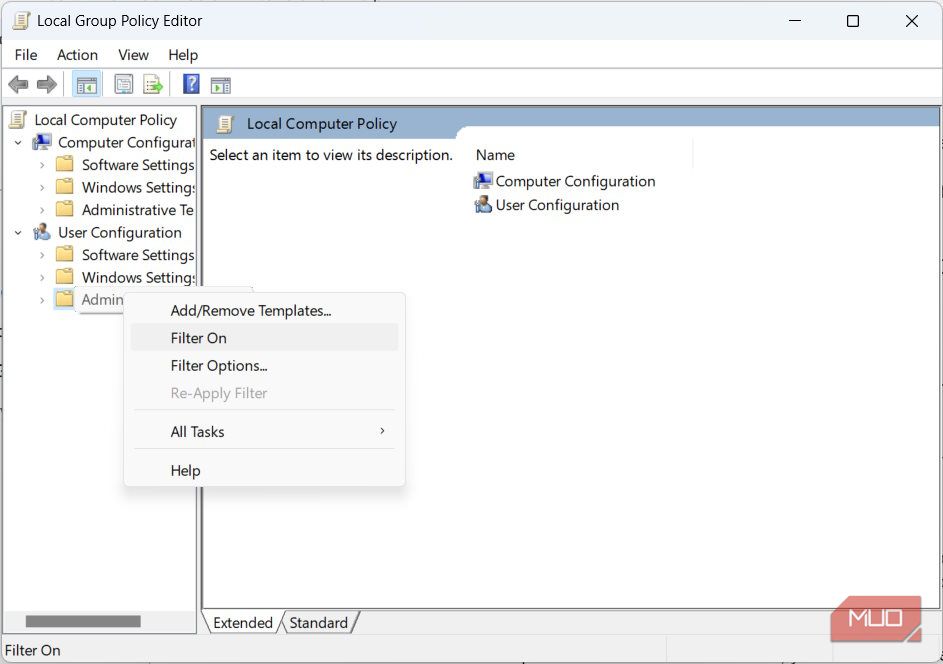
Task: Collapse the Computer Configuration tree node
Action: click(x=18, y=143)
